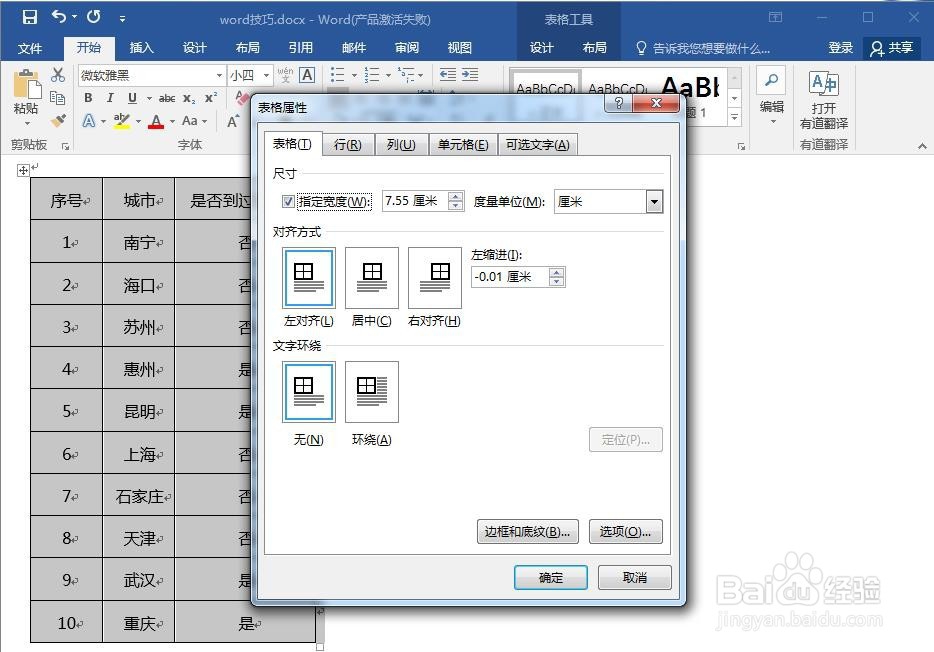Toggle strikethrough text formatting
Viewport: 934px width, 652px height.
[168, 98]
